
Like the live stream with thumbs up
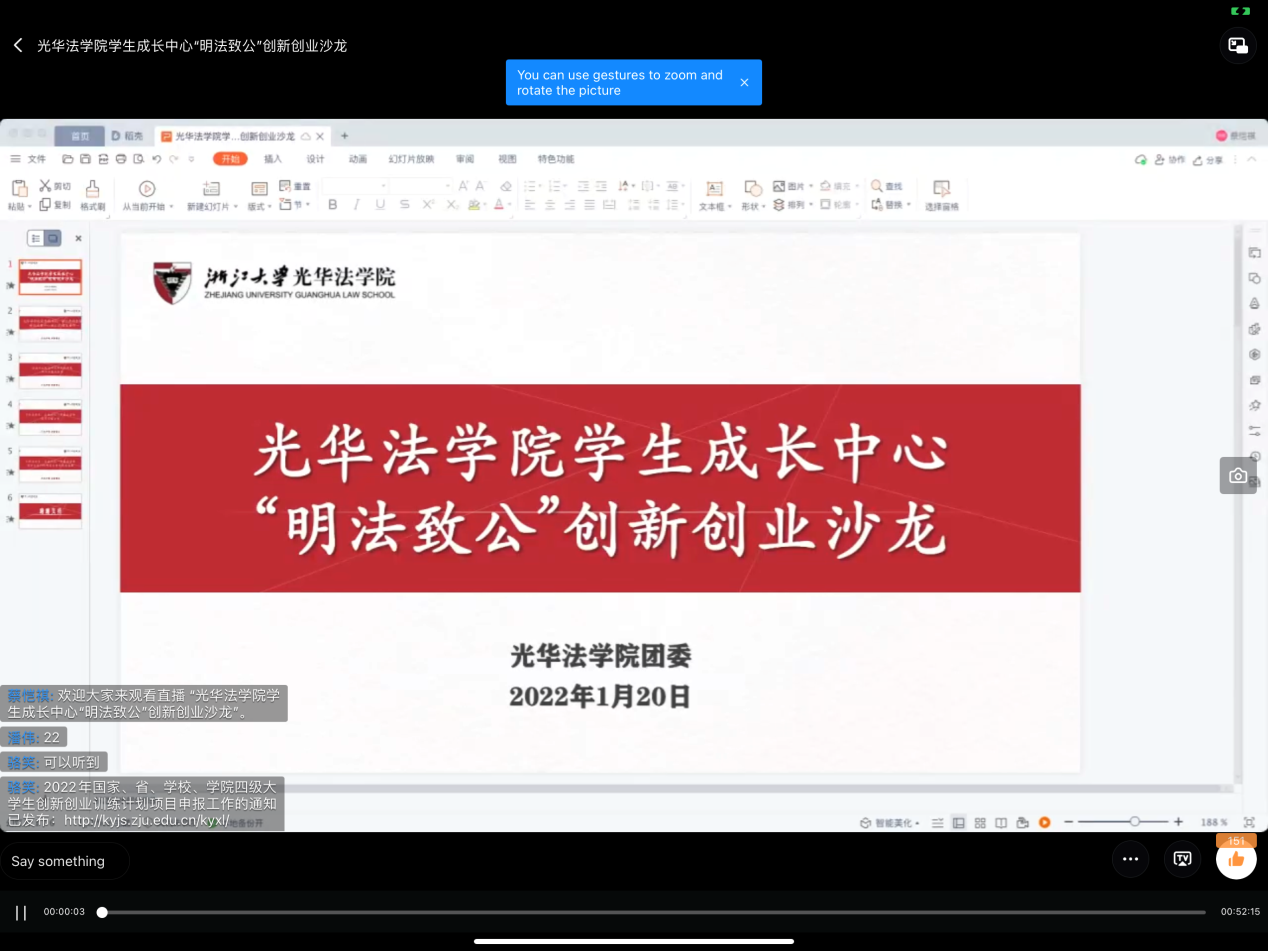click(x=1236, y=859)
